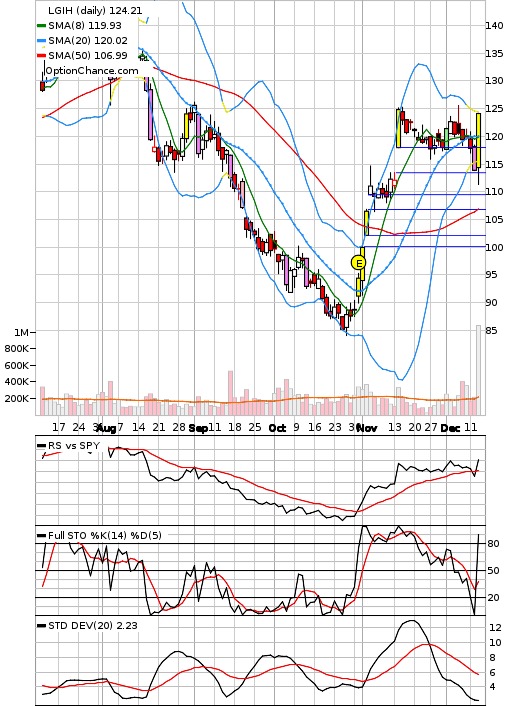Select the 'LGIH (daily) 124.21' chart title
The width and height of the screenshot is (526, 706).
click(x=95, y=11)
